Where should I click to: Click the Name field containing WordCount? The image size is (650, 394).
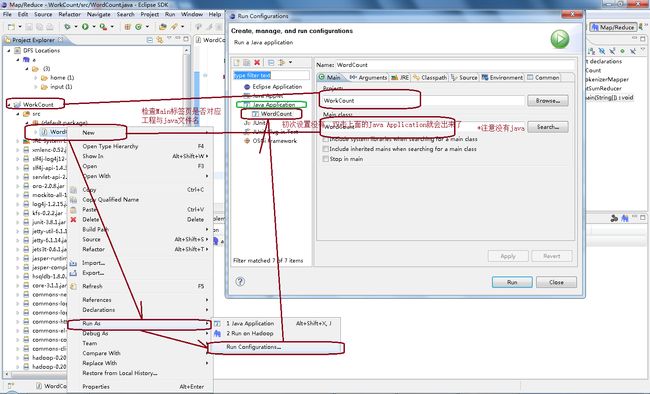click(455, 65)
